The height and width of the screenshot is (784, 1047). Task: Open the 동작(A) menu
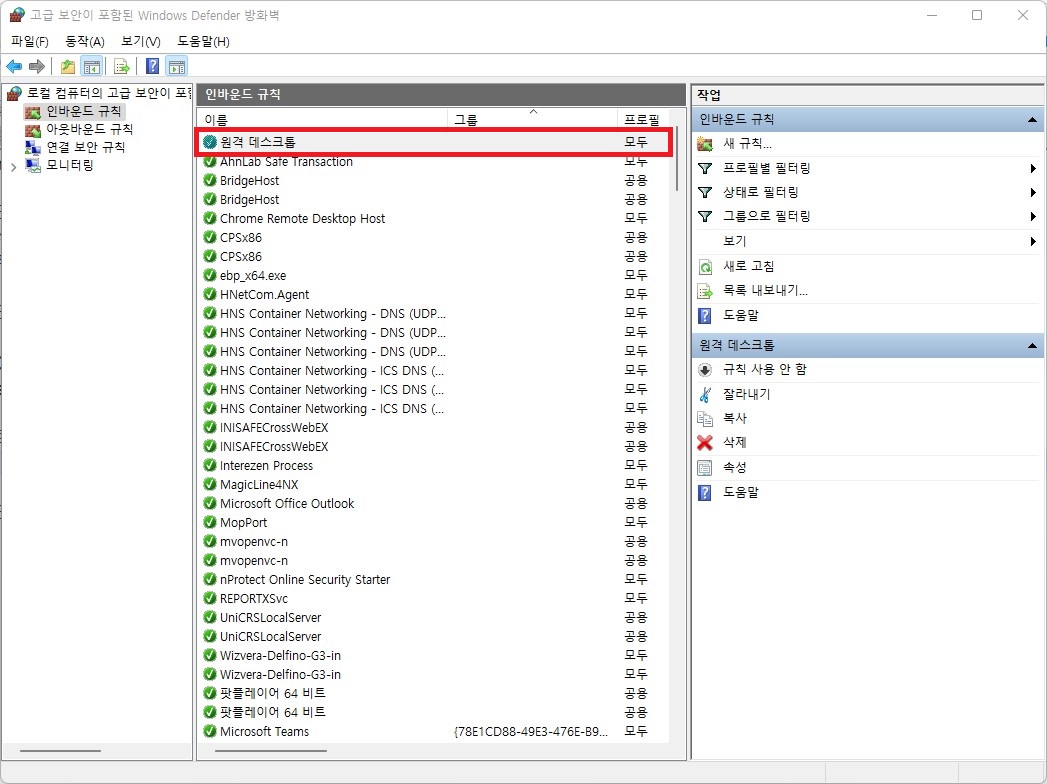pyautogui.click(x=85, y=41)
